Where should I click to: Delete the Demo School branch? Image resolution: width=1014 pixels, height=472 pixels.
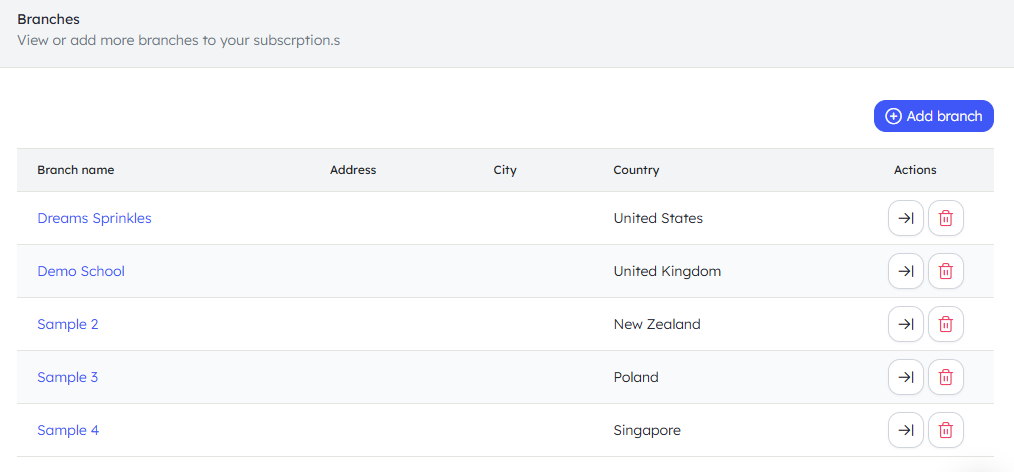[945, 271]
